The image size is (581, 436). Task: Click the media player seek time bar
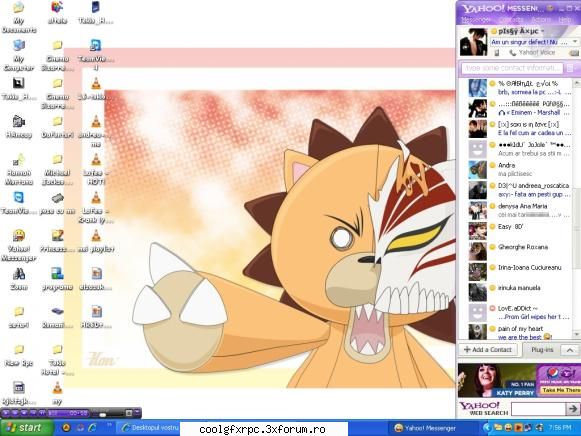(x=69, y=413)
